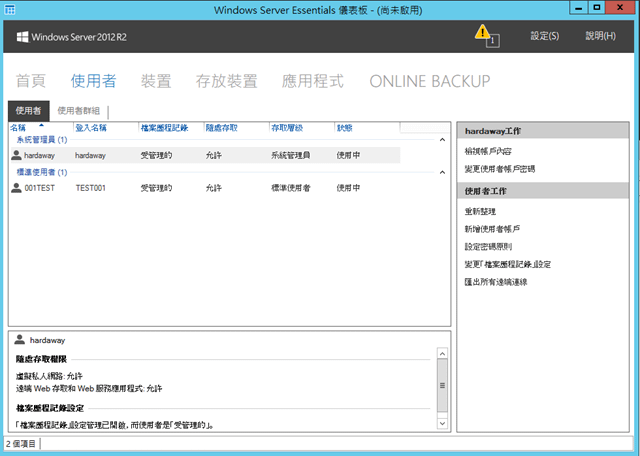
Task: Click the 使用者工作 section header
Action: tap(543, 191)
